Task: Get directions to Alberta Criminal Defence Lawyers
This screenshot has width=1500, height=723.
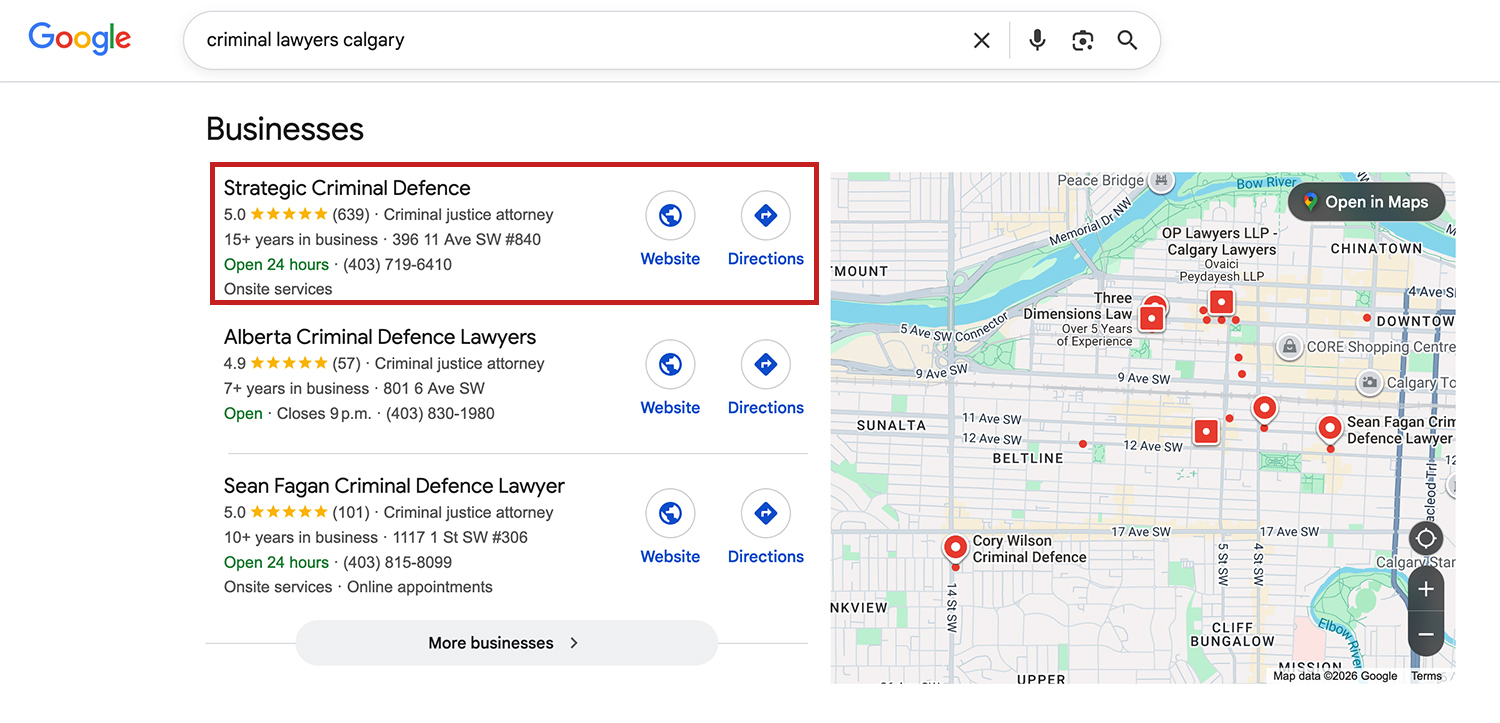Action: (x=765, y=364)
